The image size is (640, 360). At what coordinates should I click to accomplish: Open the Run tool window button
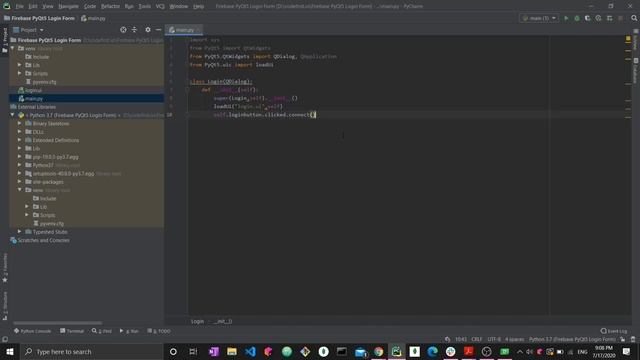(x=129, y=331)
